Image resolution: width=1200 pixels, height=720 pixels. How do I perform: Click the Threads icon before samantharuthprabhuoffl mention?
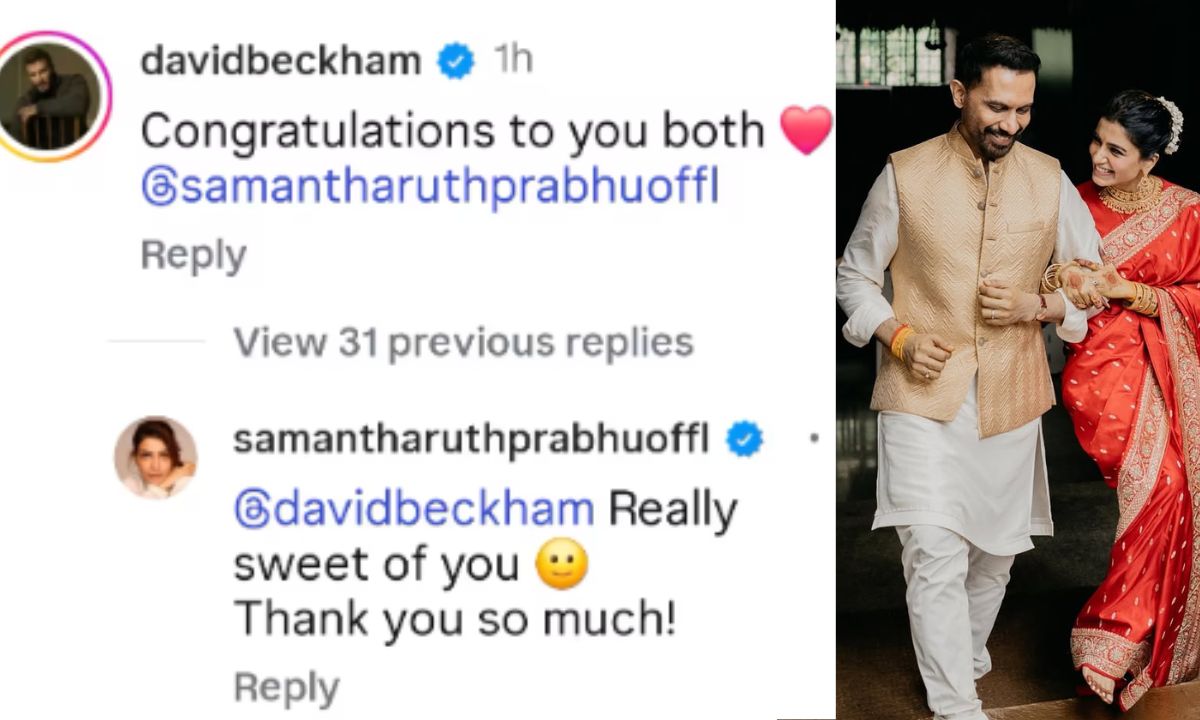160,188
